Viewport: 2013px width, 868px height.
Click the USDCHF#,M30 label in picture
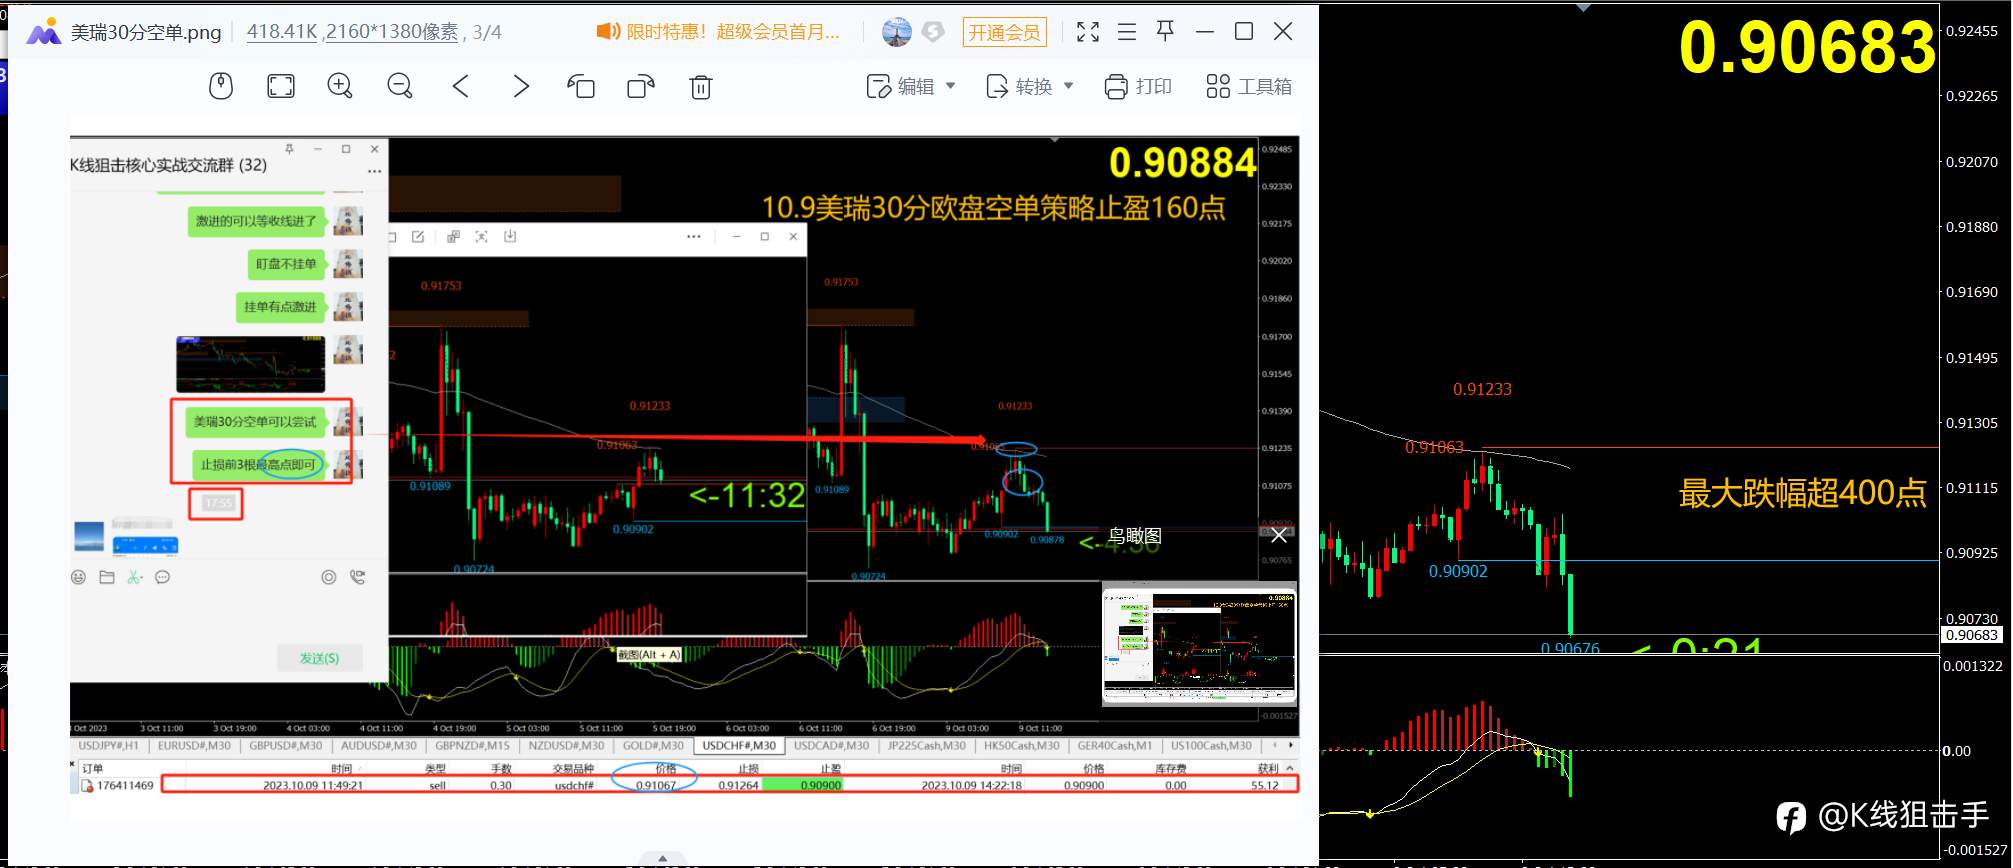(x=739, y=746)
